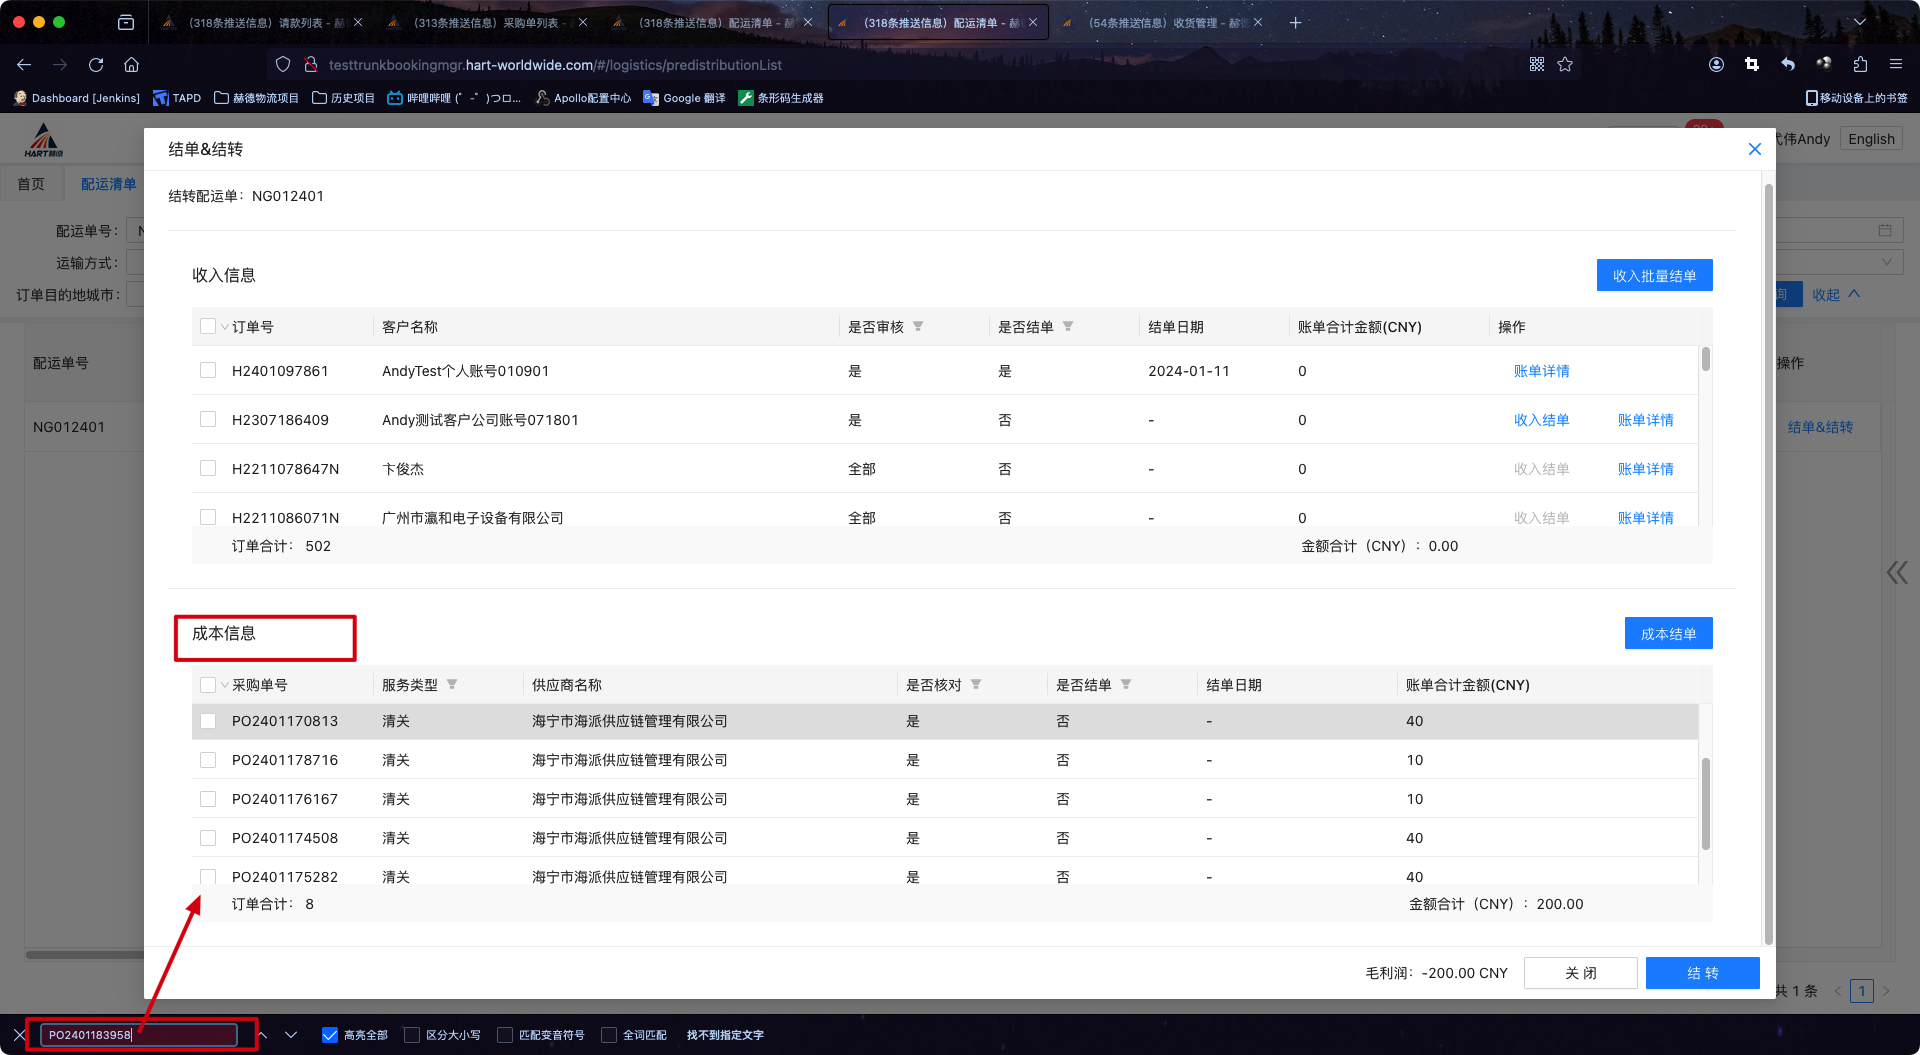
Task: Click the browser reload page icon
Action: pos(96,65)
